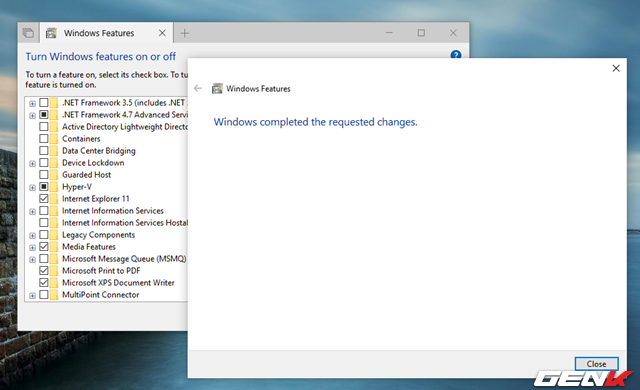Enable the Containers checkbox
The image size is (640, 390).
click(44, 139)
